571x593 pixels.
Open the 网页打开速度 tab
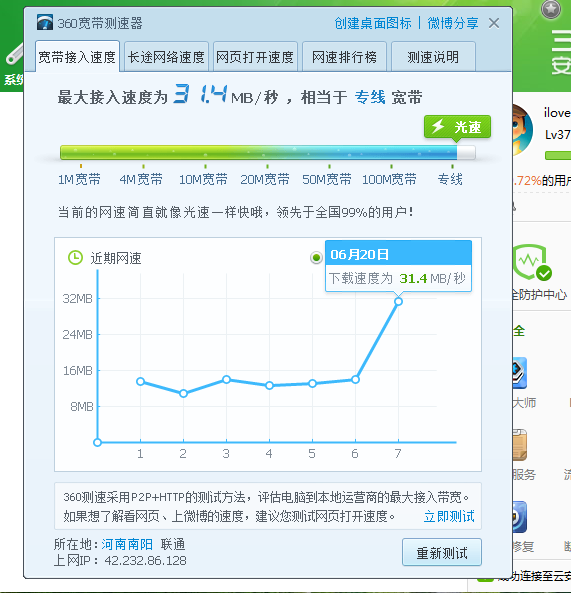[x=255, y=57]
